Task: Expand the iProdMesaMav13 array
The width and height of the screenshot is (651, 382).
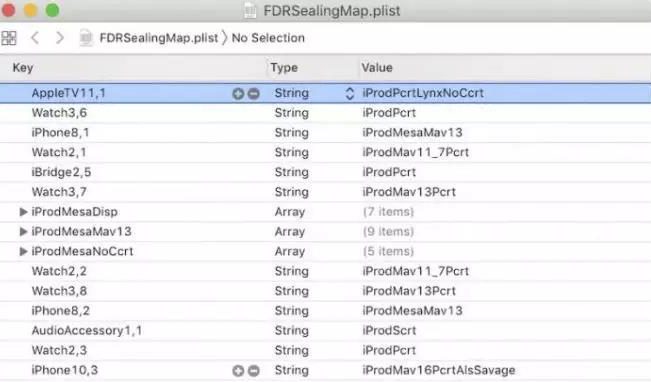Action: (x=23, y=232)
